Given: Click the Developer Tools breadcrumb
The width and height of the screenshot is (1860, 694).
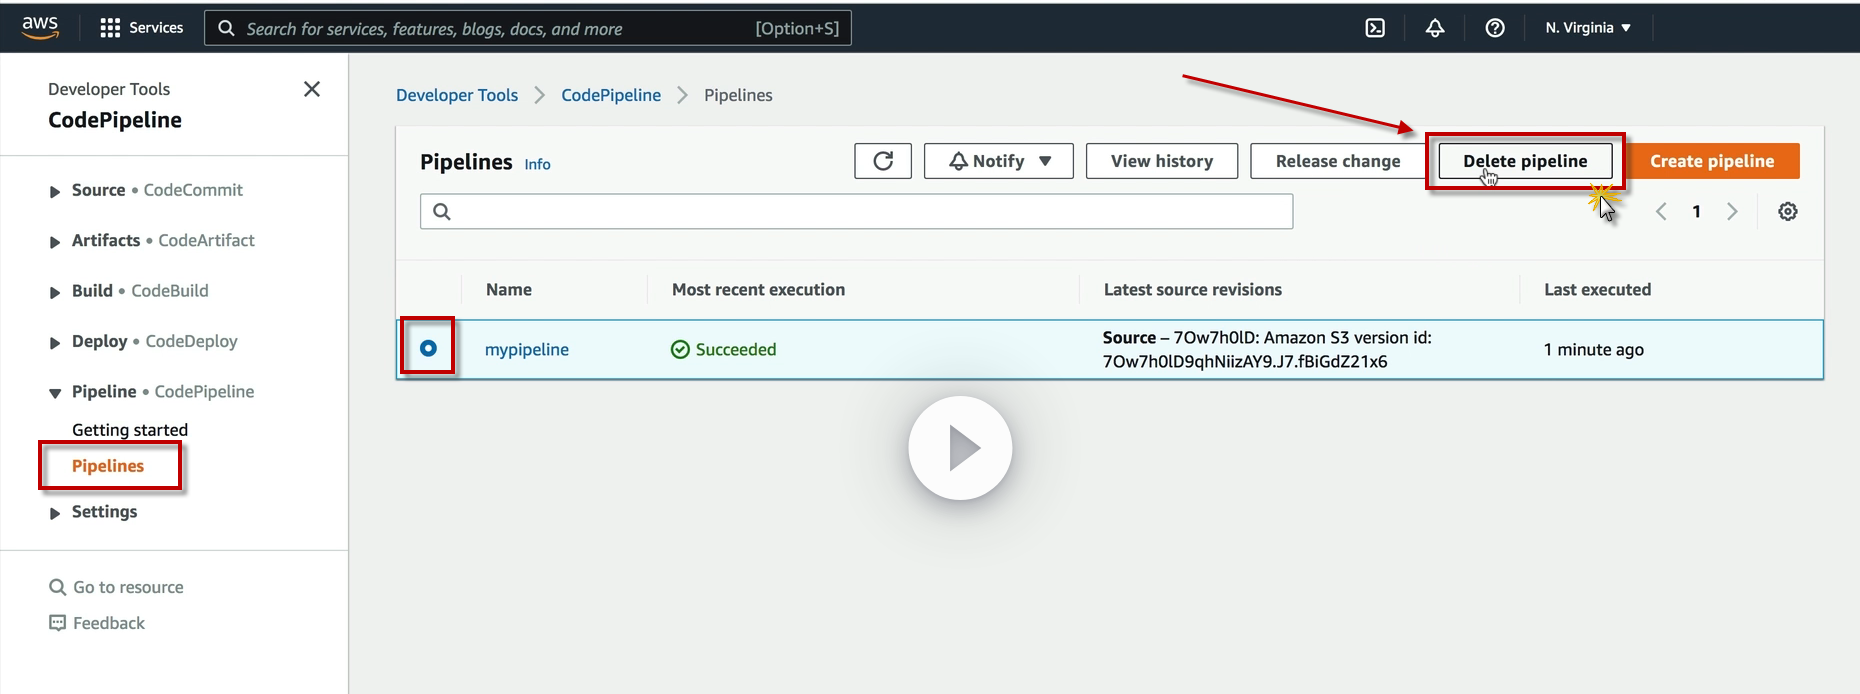Looking at the screenshot, I should coord(457,95).
